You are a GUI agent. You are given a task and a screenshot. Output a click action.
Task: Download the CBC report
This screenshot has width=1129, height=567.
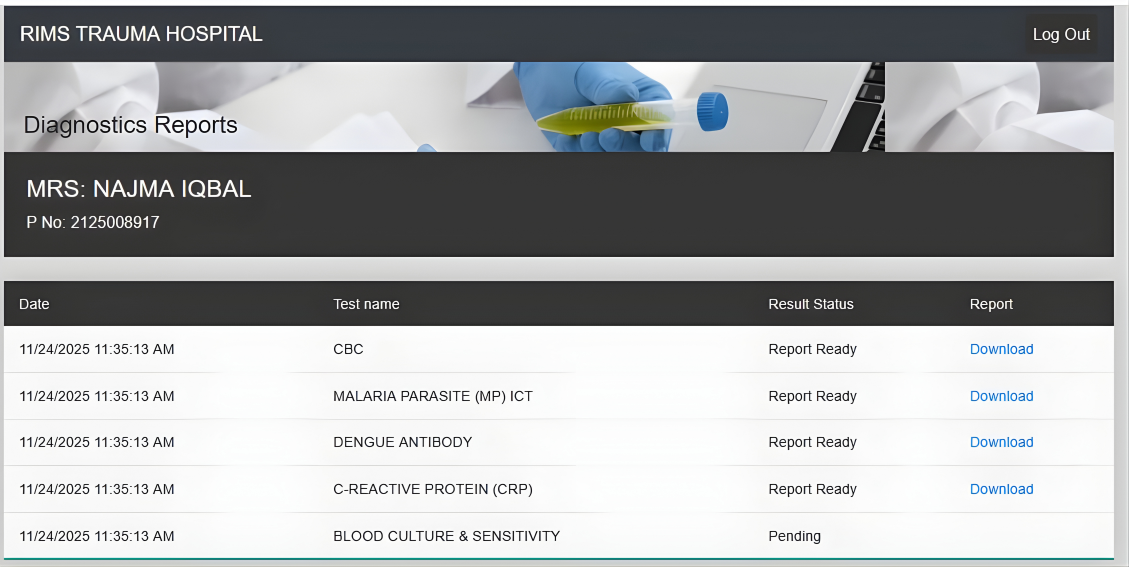click(1001, 349)
